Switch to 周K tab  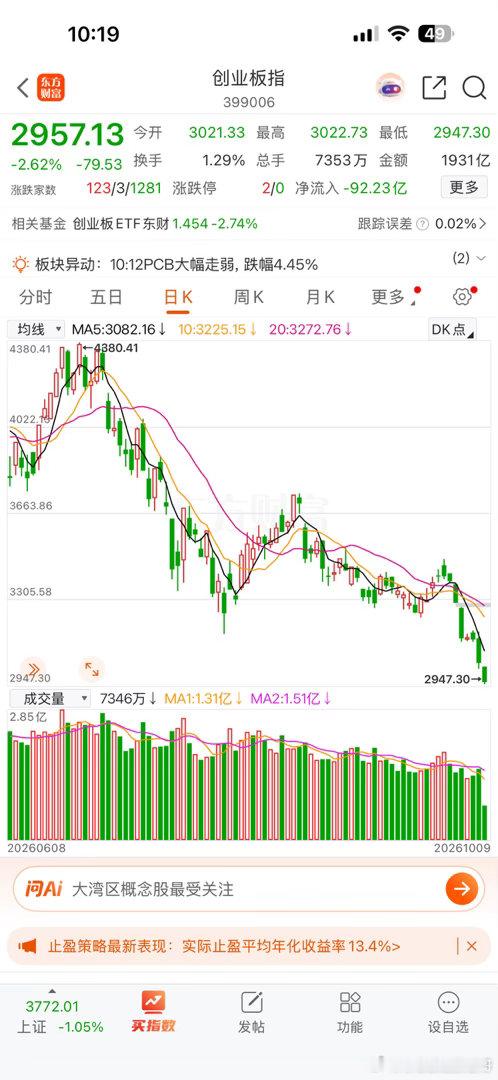(x=249, y=297)
